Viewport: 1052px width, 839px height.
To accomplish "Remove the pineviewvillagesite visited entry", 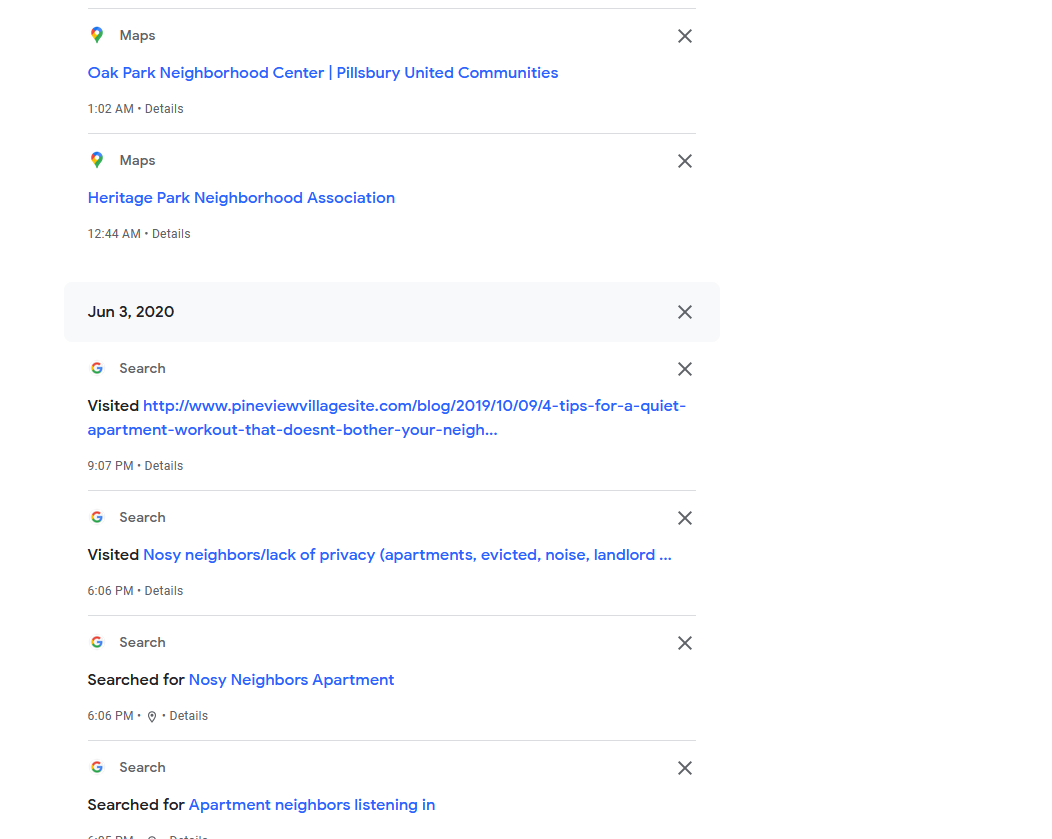I will (685, 369).
